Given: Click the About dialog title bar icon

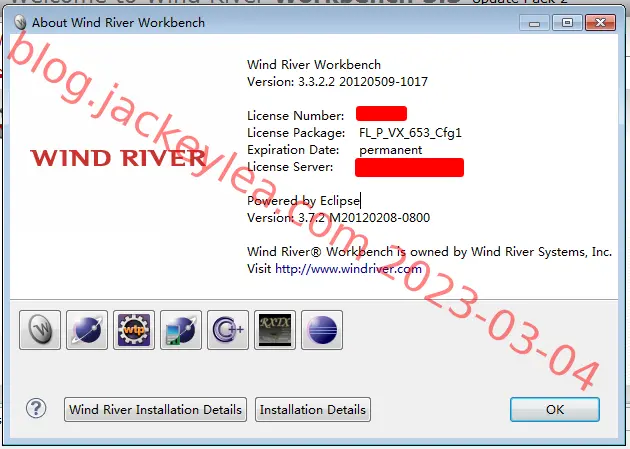Looking at the screenshot, I should pyautogui.click(x=20, y=22).
